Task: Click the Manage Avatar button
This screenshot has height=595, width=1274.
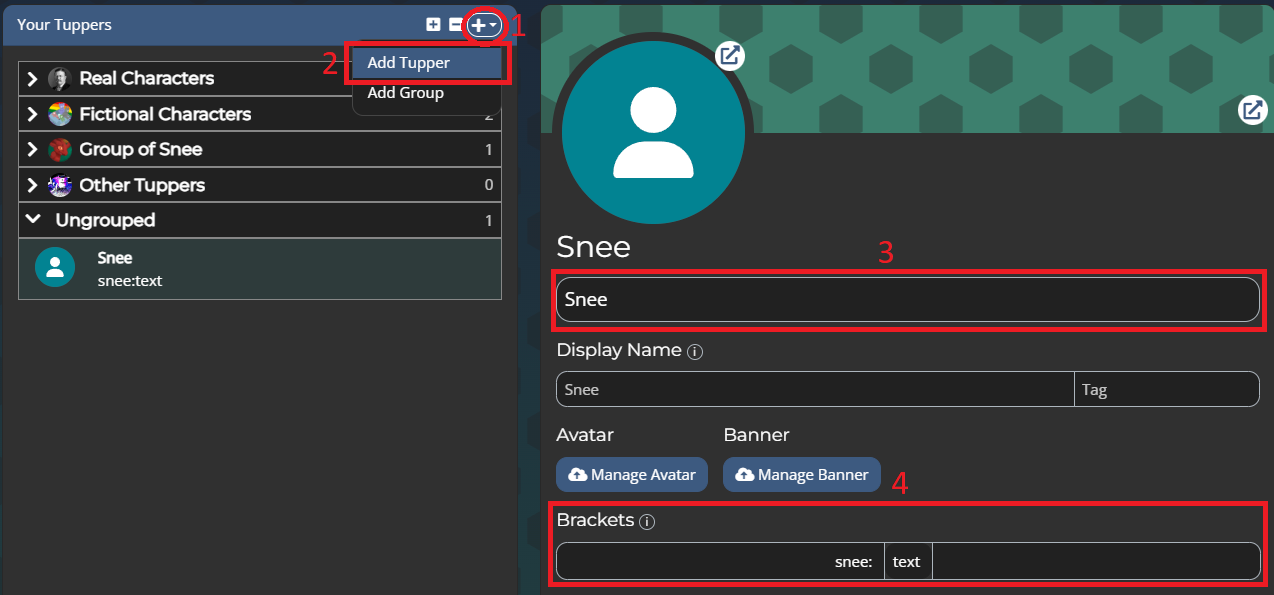Action: (x=631, y=474)
